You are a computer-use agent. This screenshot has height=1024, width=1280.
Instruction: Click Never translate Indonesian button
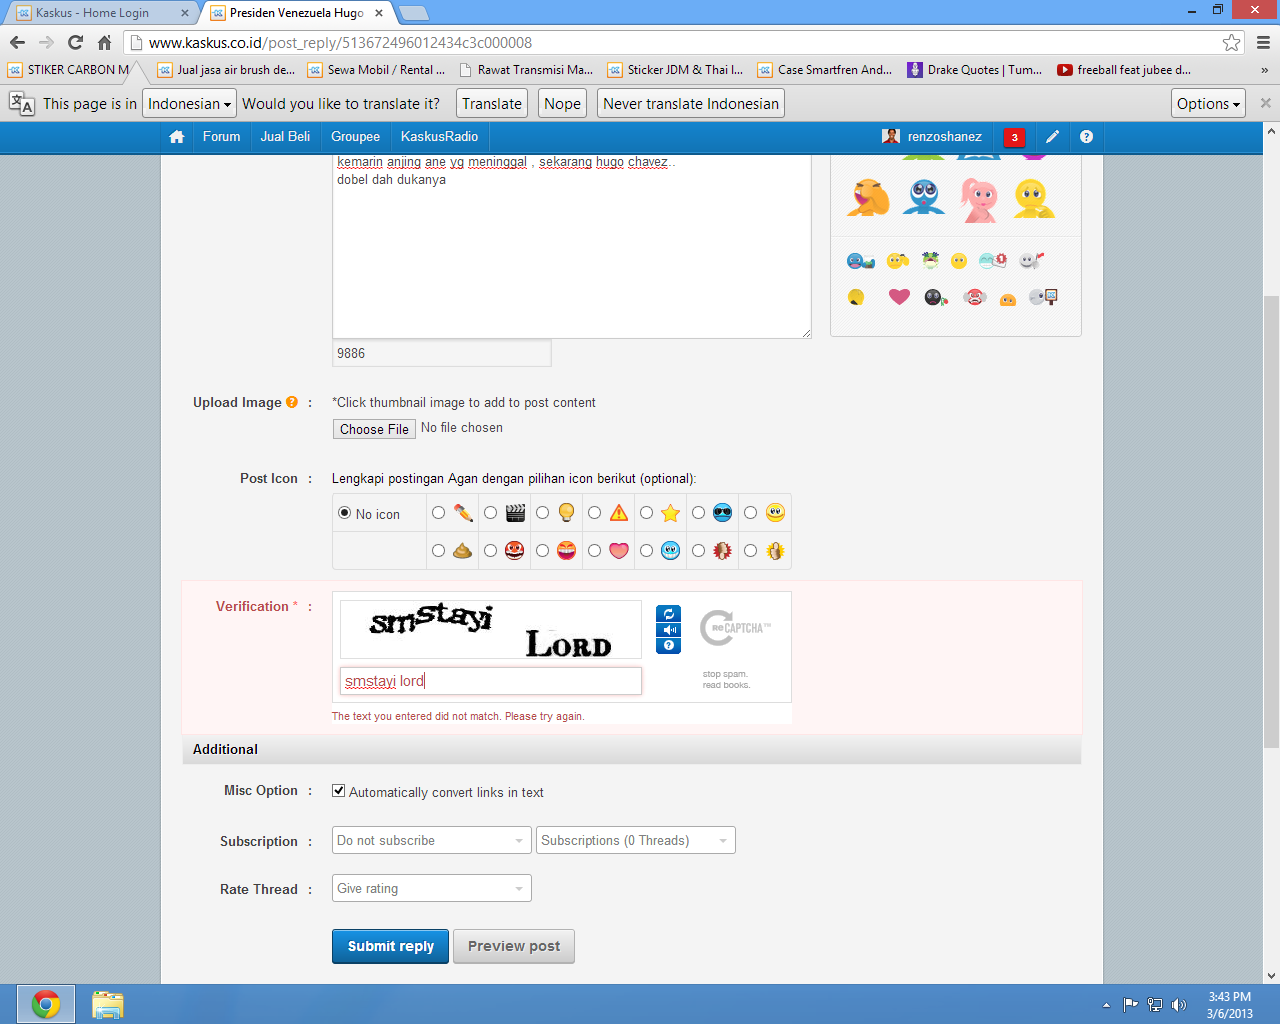pyautogui.click(x=691, y=104)
